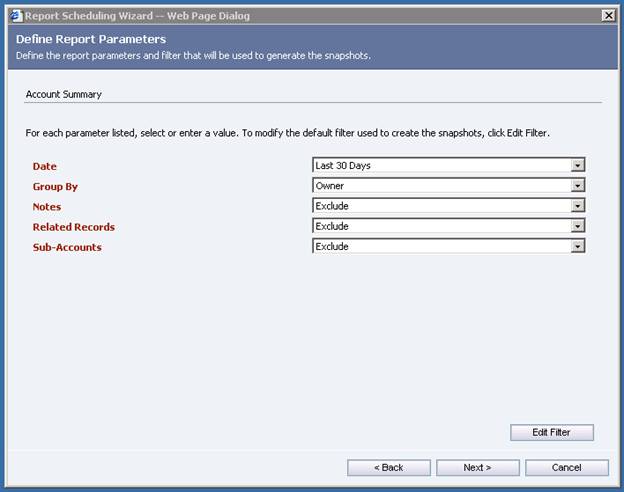Select the Sub-Accounts parameter label
This screenshot has height=492, width=624.
67,247
